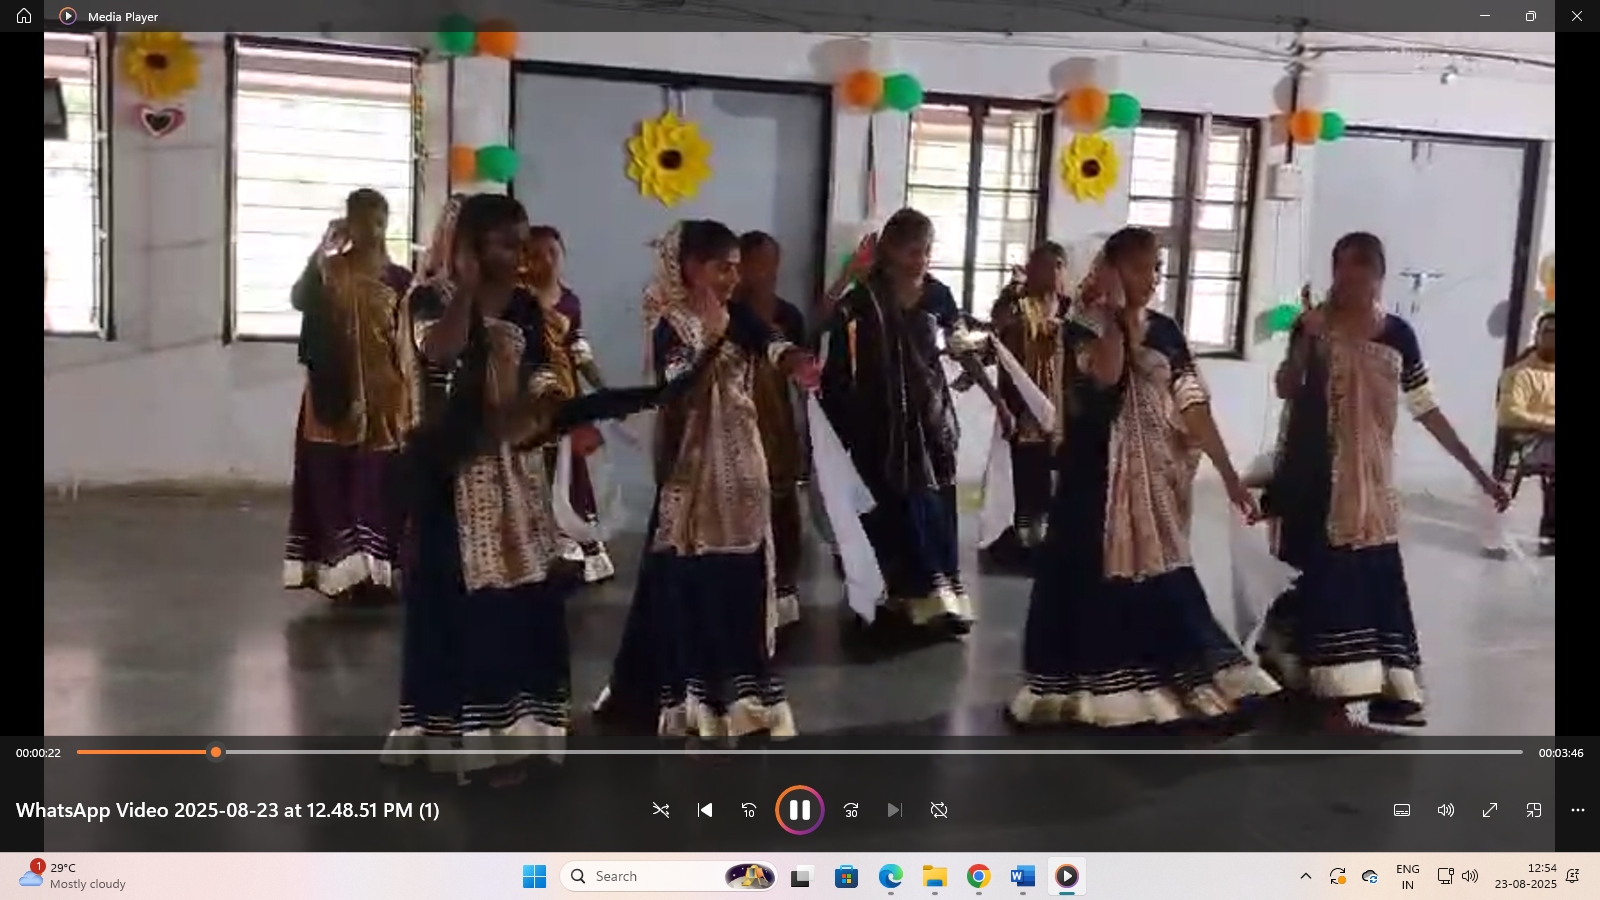
Task: Go to the Media Player home page
Action: (24, 16)
